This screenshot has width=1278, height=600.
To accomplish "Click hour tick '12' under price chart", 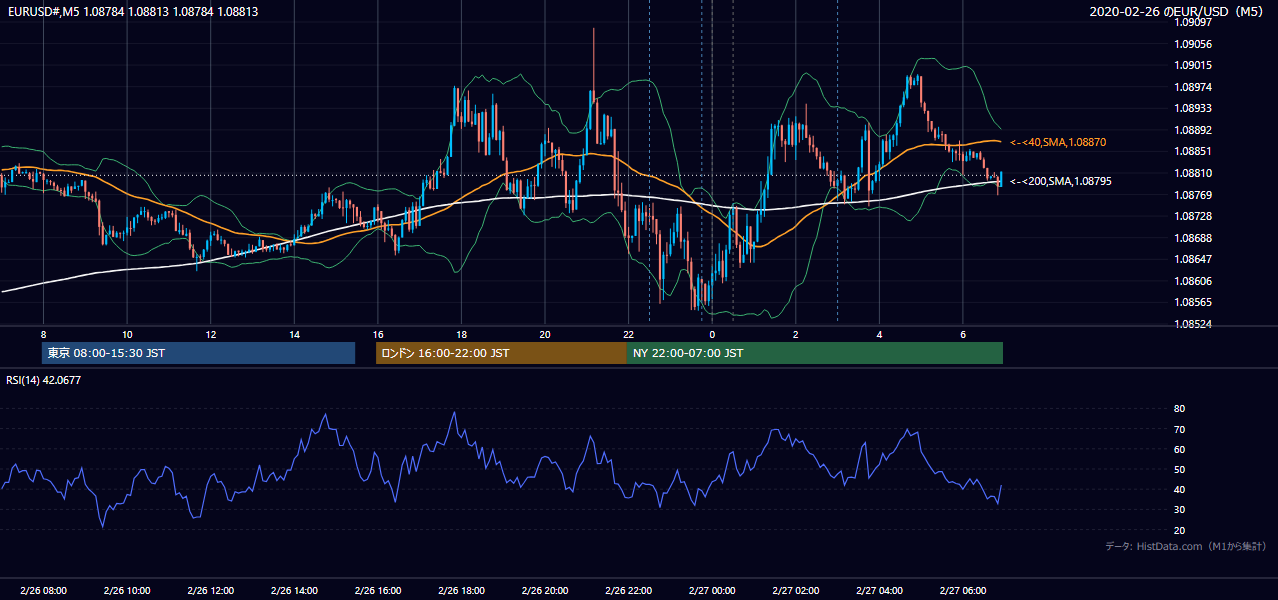I will pyautogui.click(x=211, y=334).
